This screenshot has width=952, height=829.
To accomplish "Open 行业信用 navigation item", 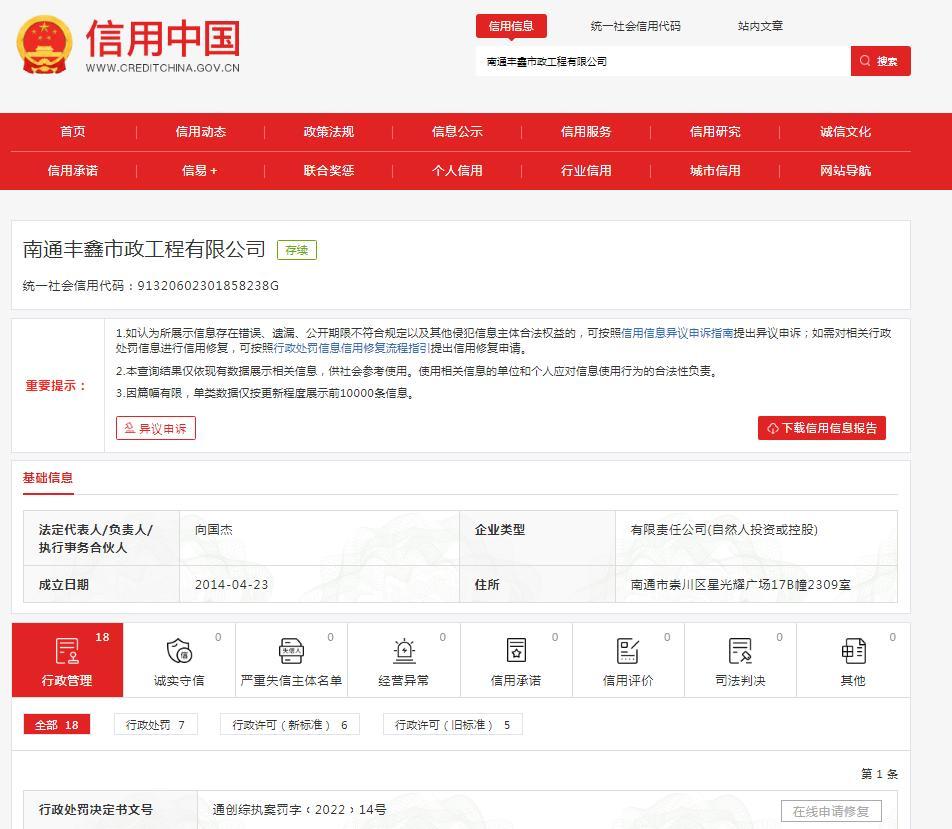I will (586, 171).
